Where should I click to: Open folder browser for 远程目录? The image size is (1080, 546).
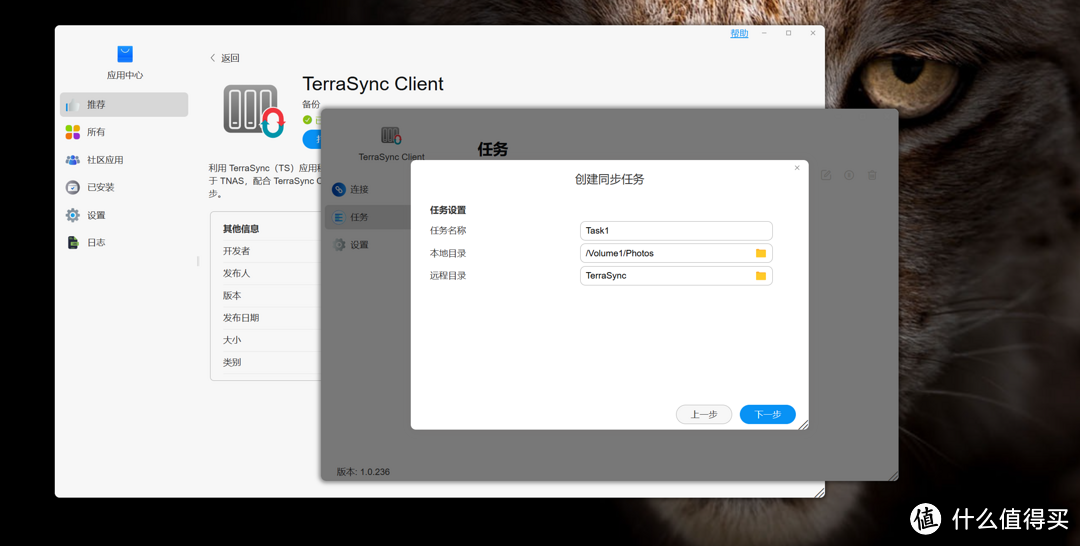(x=760, y=275)
